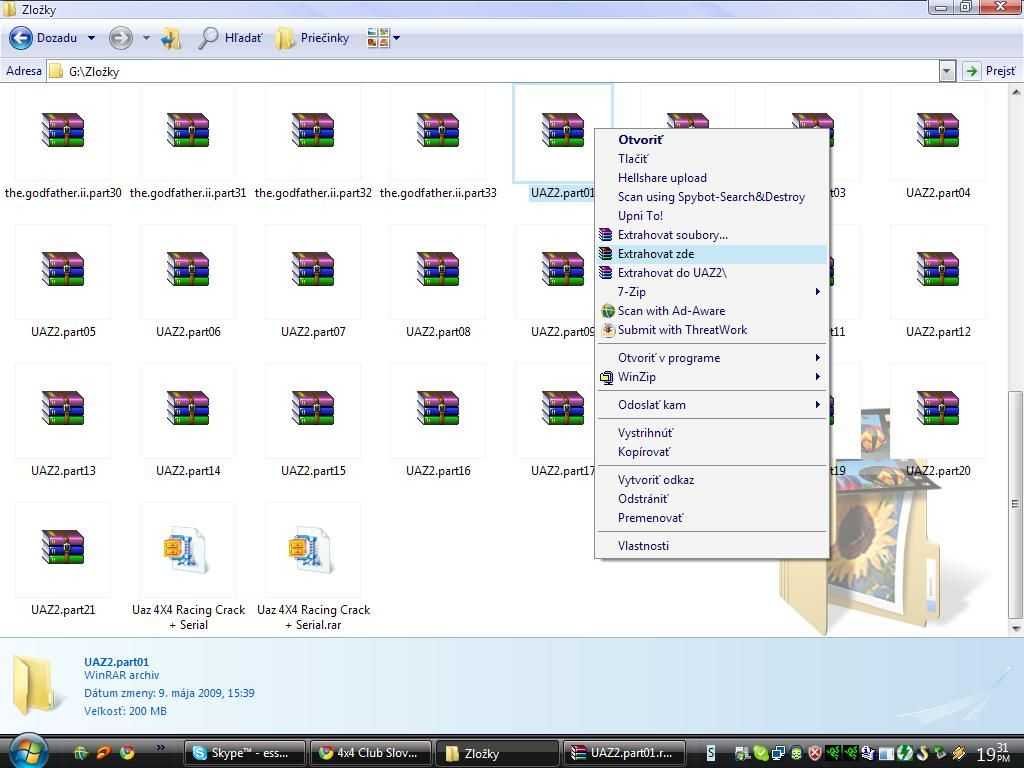Click the address field showing G:\Zložky

(492, 71)
